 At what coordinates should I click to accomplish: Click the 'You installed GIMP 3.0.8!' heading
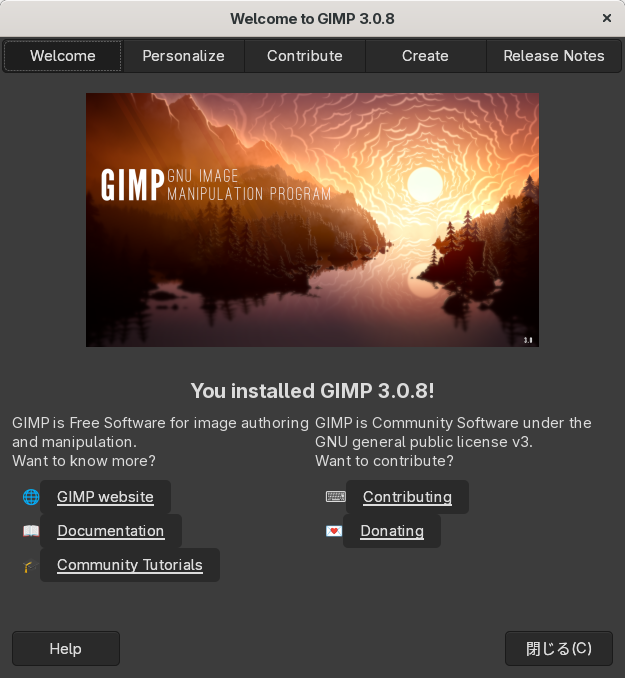(312, 391)
